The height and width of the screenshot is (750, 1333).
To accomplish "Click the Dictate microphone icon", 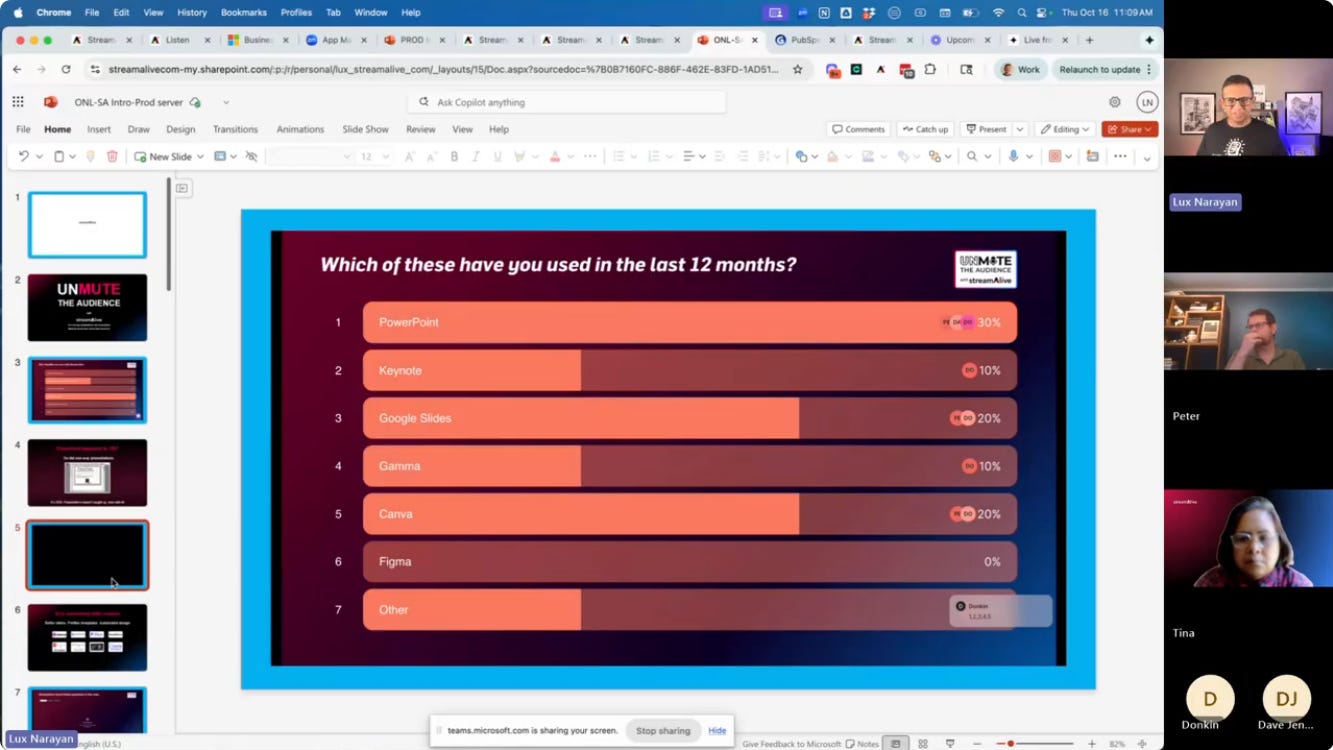I will [x=1013, y=156].
